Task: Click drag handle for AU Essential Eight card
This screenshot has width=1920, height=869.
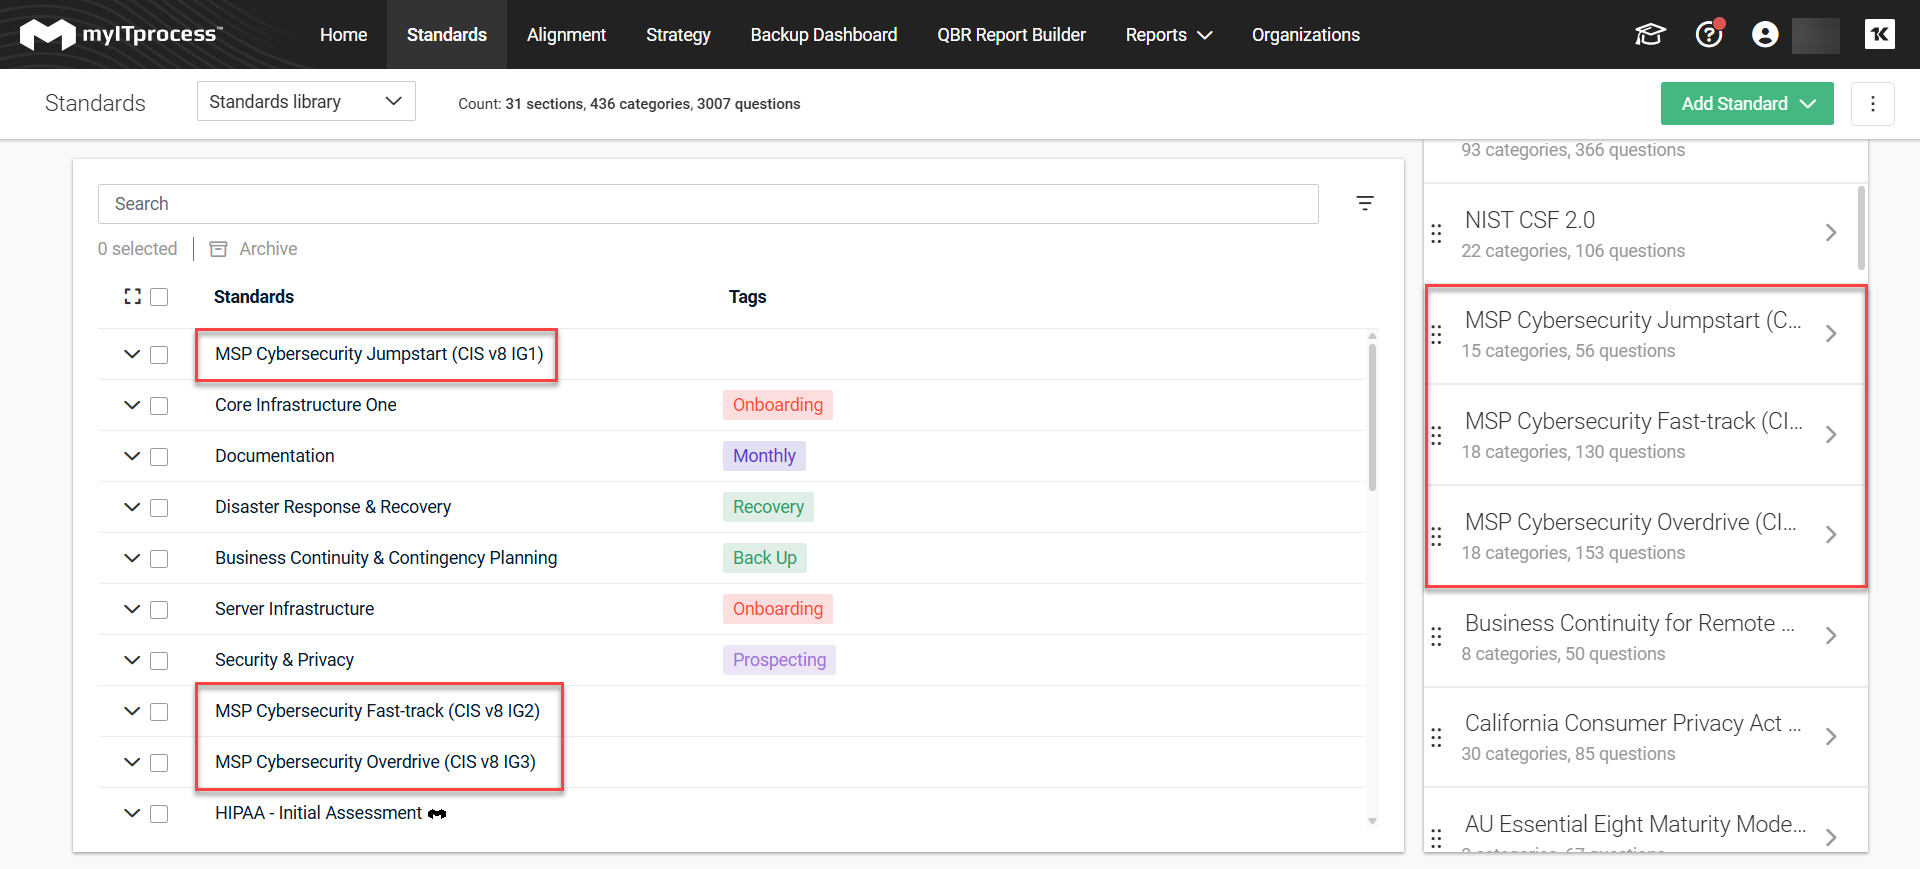Action: [x=1436, y=838]
